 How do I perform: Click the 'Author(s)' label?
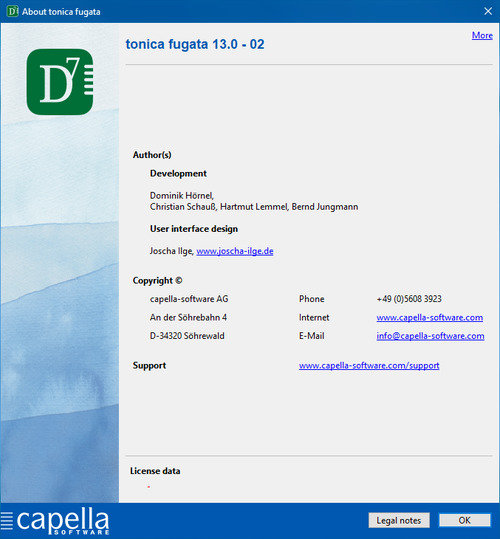tap(152, 155)
